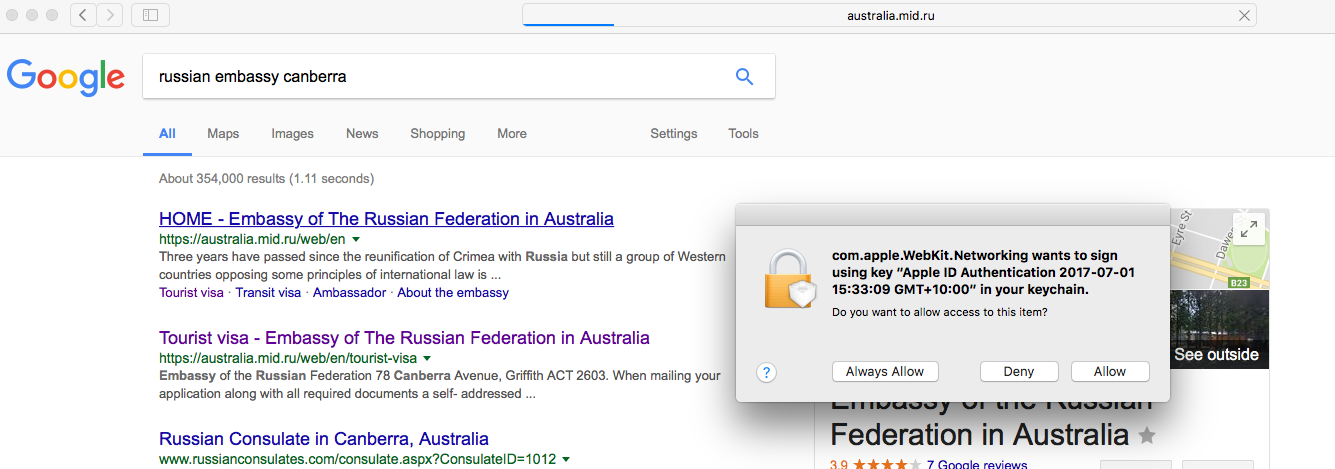This screenshot has height=469, width=1335.
Task: Open Russian Consulate in Canberra, Australia result
Action: click(324, 439)
